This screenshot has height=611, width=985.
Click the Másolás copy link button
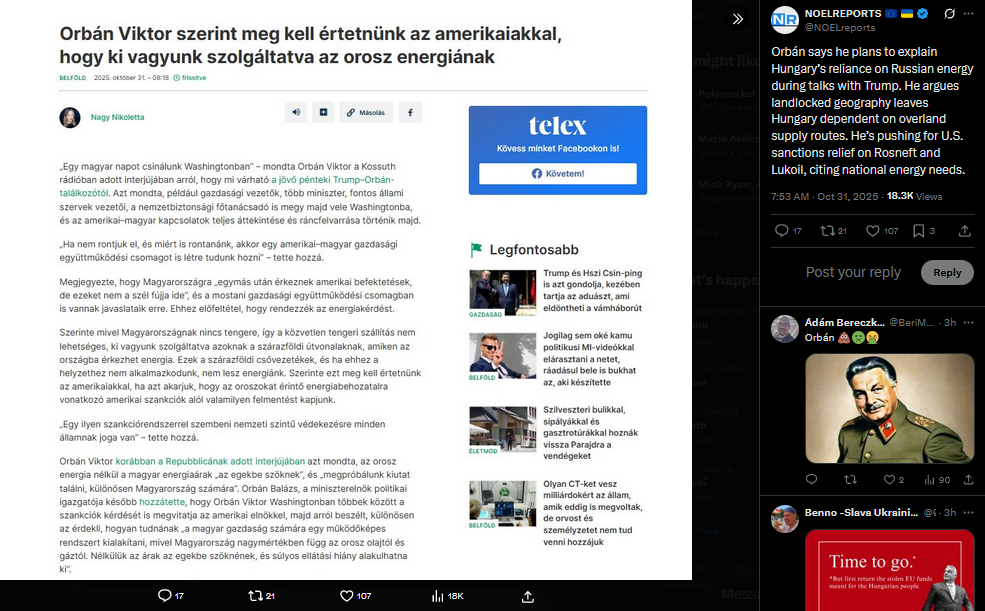[366, 112]
